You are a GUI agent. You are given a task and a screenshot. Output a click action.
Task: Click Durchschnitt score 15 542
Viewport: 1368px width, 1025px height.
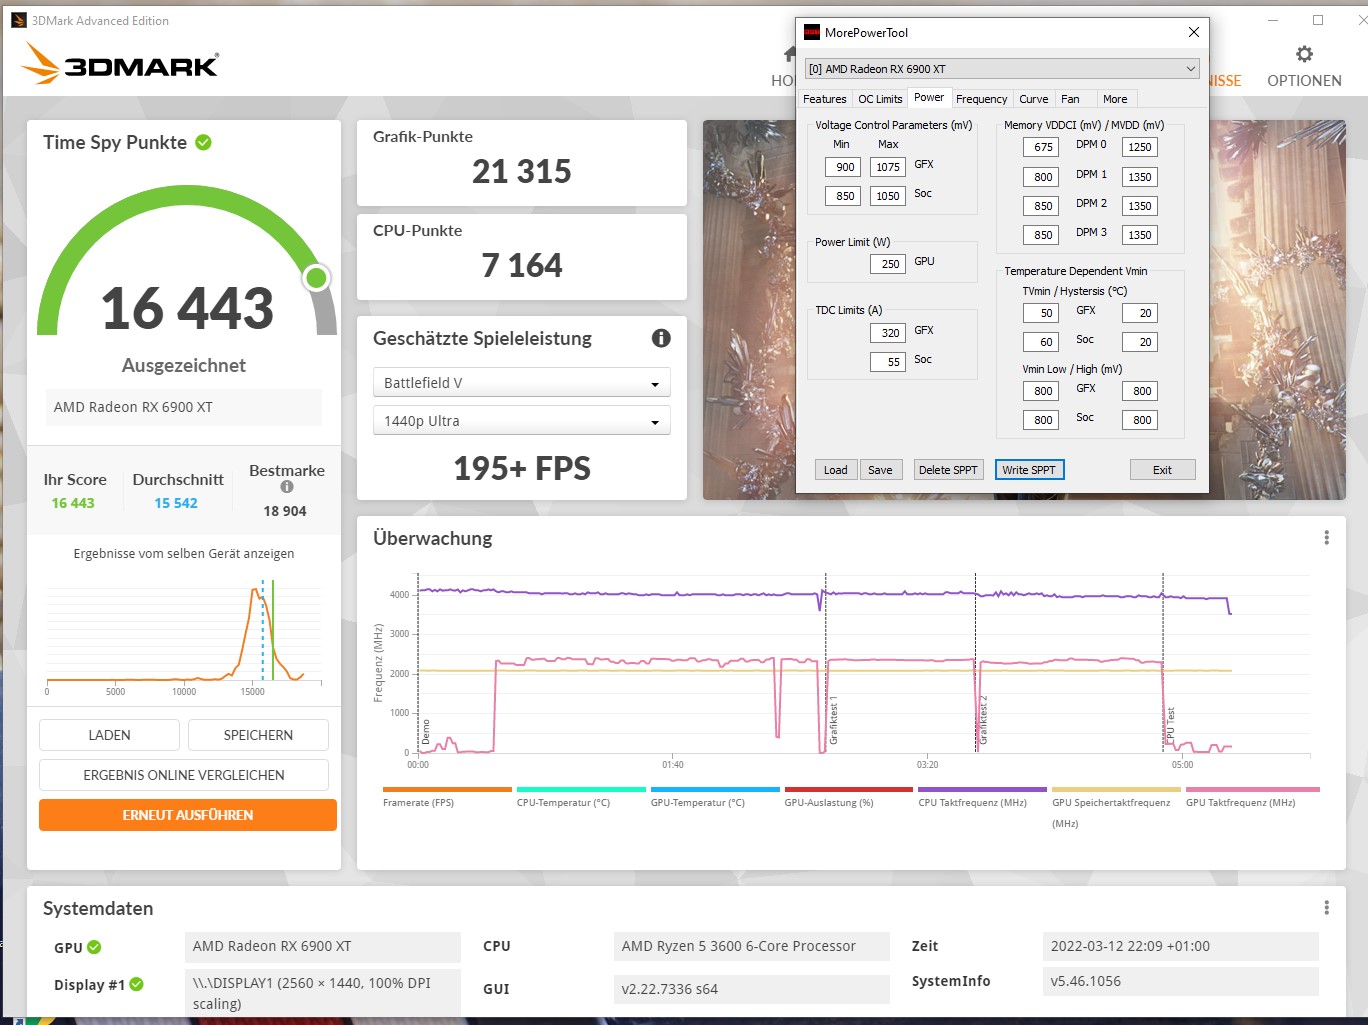(x=176, y=503)
